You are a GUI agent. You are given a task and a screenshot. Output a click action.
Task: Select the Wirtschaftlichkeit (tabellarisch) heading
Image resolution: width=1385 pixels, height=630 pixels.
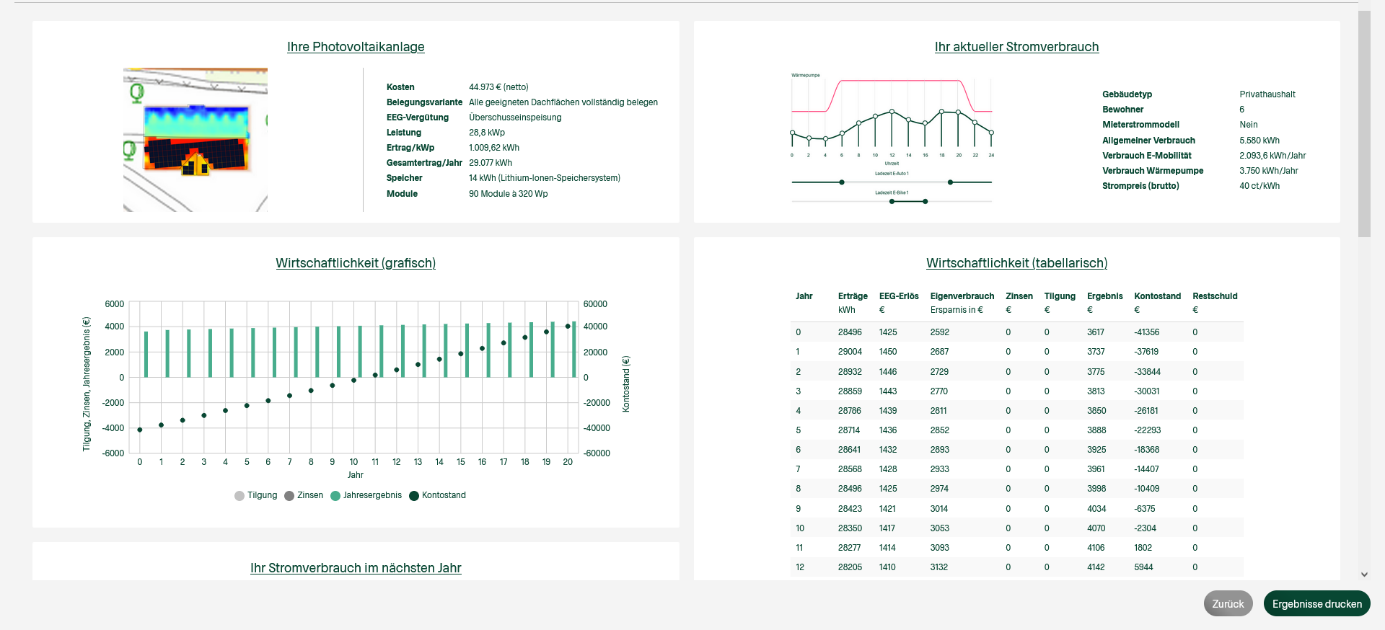(x=1017, y=263)
